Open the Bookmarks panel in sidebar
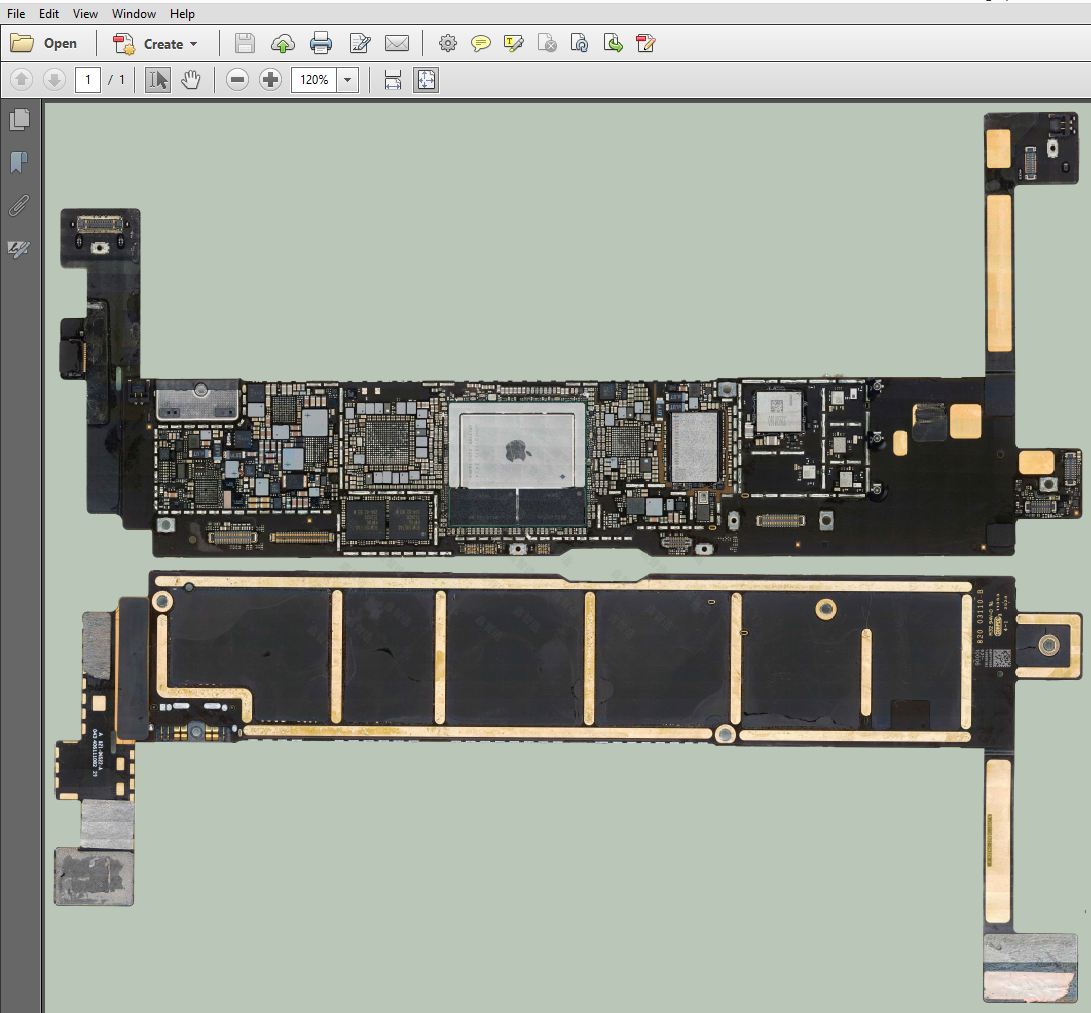The width and height of the screenshot is (1091, 1013). point(19,162)
